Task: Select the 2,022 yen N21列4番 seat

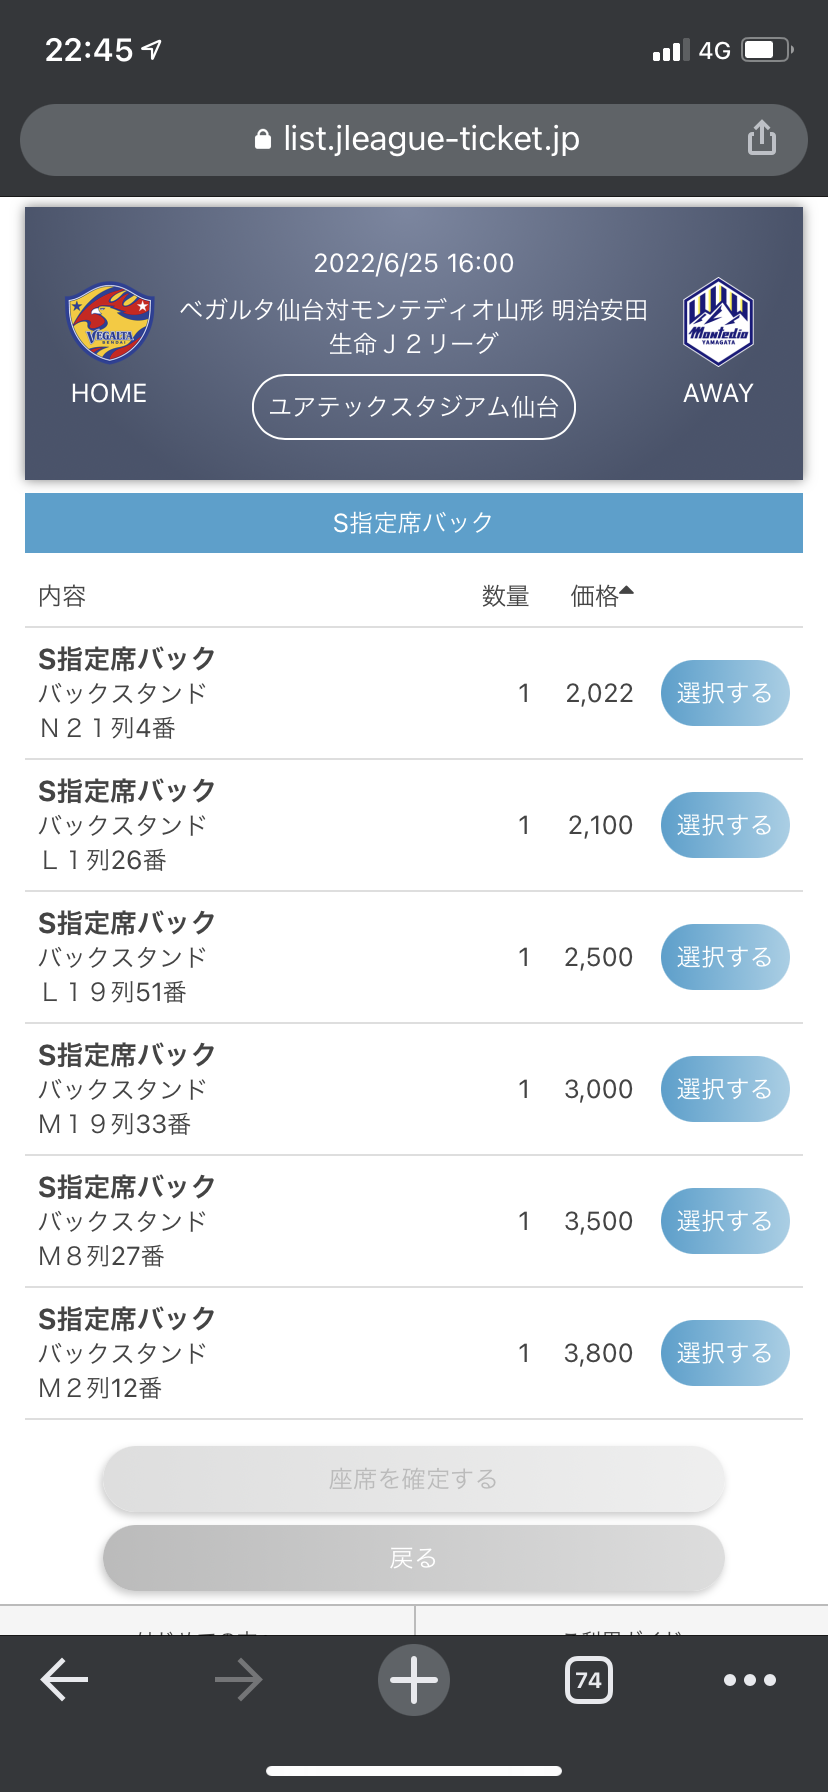Action: (724, 693)
